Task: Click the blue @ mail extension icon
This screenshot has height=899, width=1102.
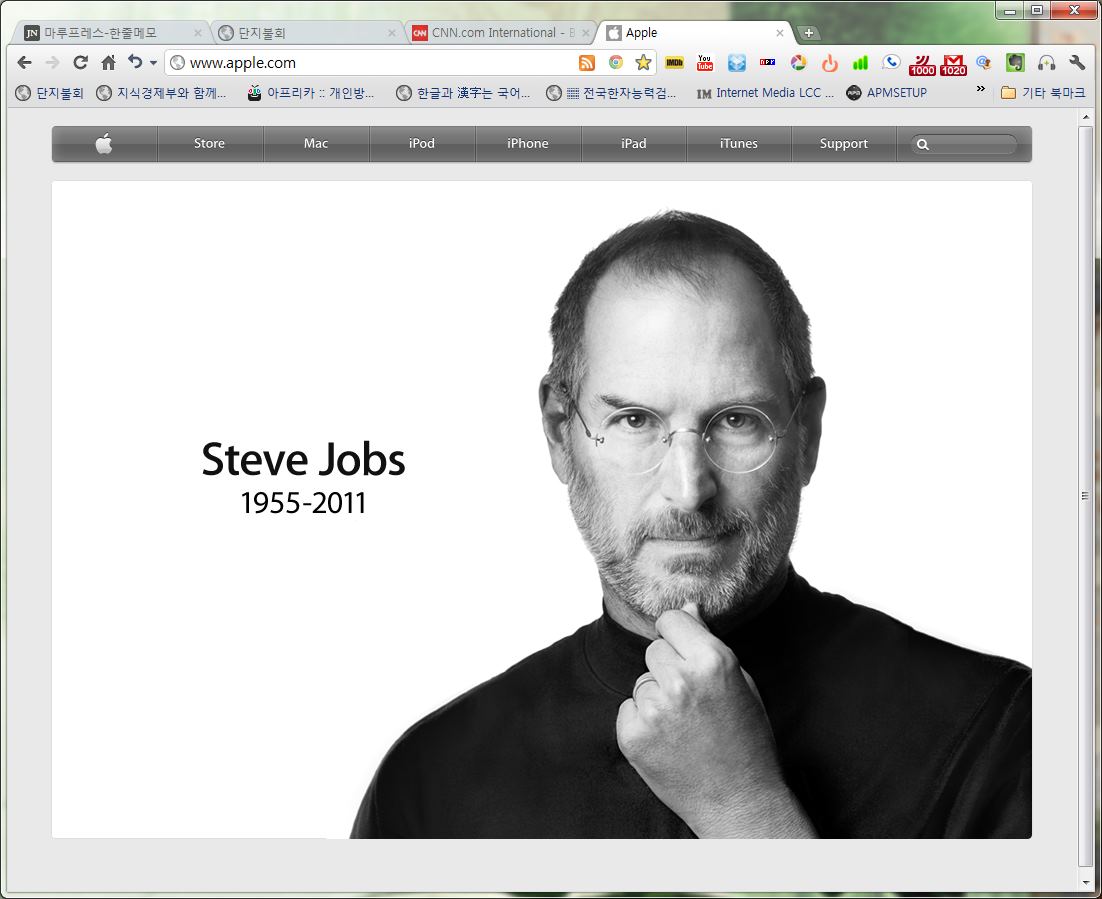Action: 983,63
